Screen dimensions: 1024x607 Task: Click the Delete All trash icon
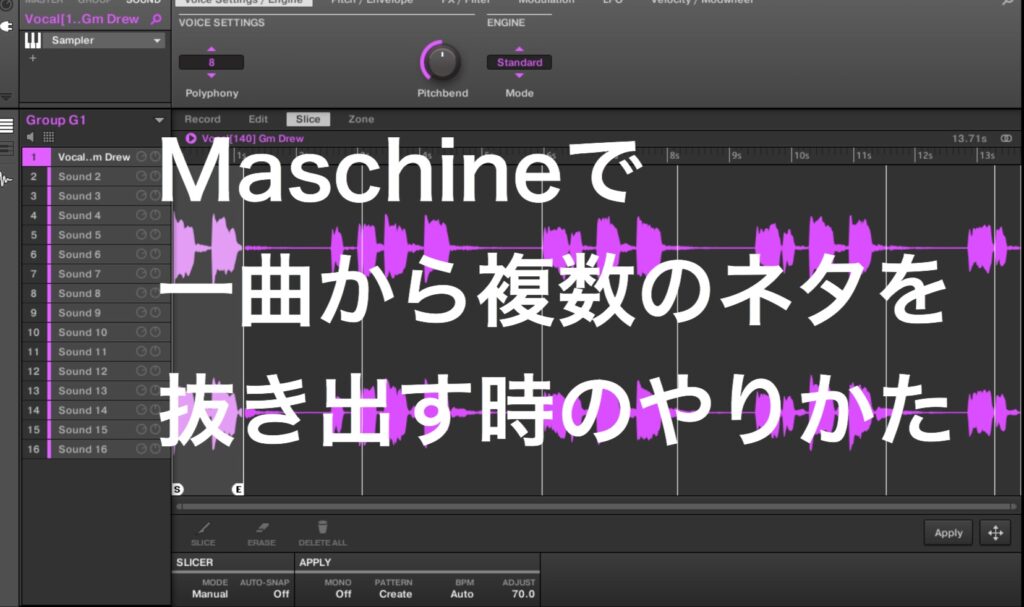point(322,525)
